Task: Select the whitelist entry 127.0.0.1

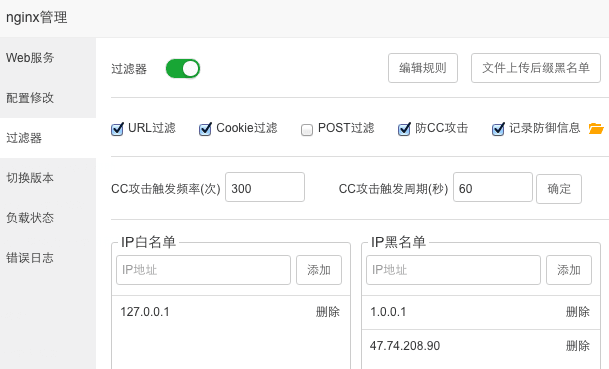Action: [145, 312]
